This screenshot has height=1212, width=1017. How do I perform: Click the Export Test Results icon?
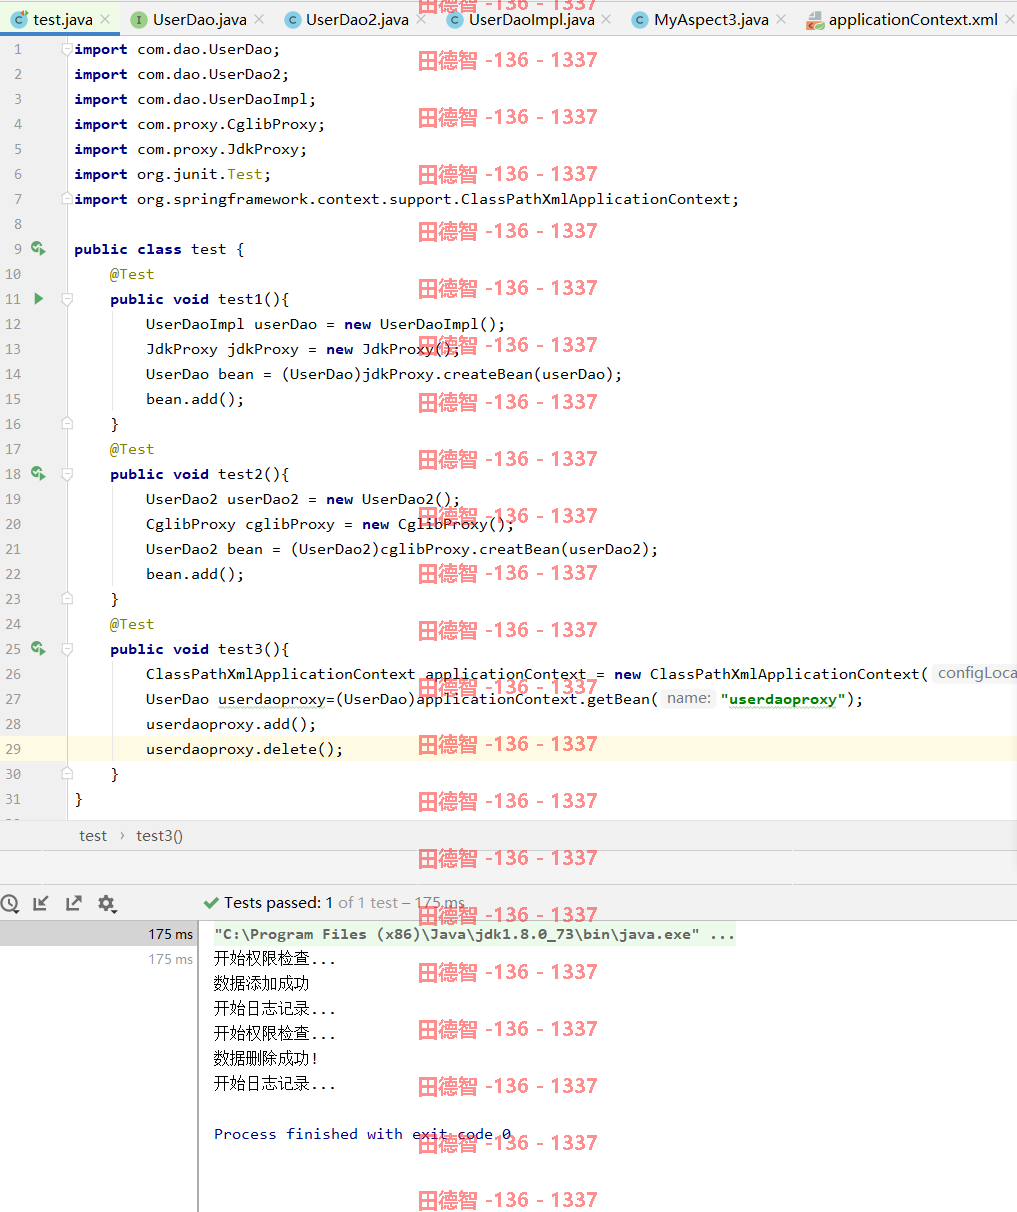(74, 903)
